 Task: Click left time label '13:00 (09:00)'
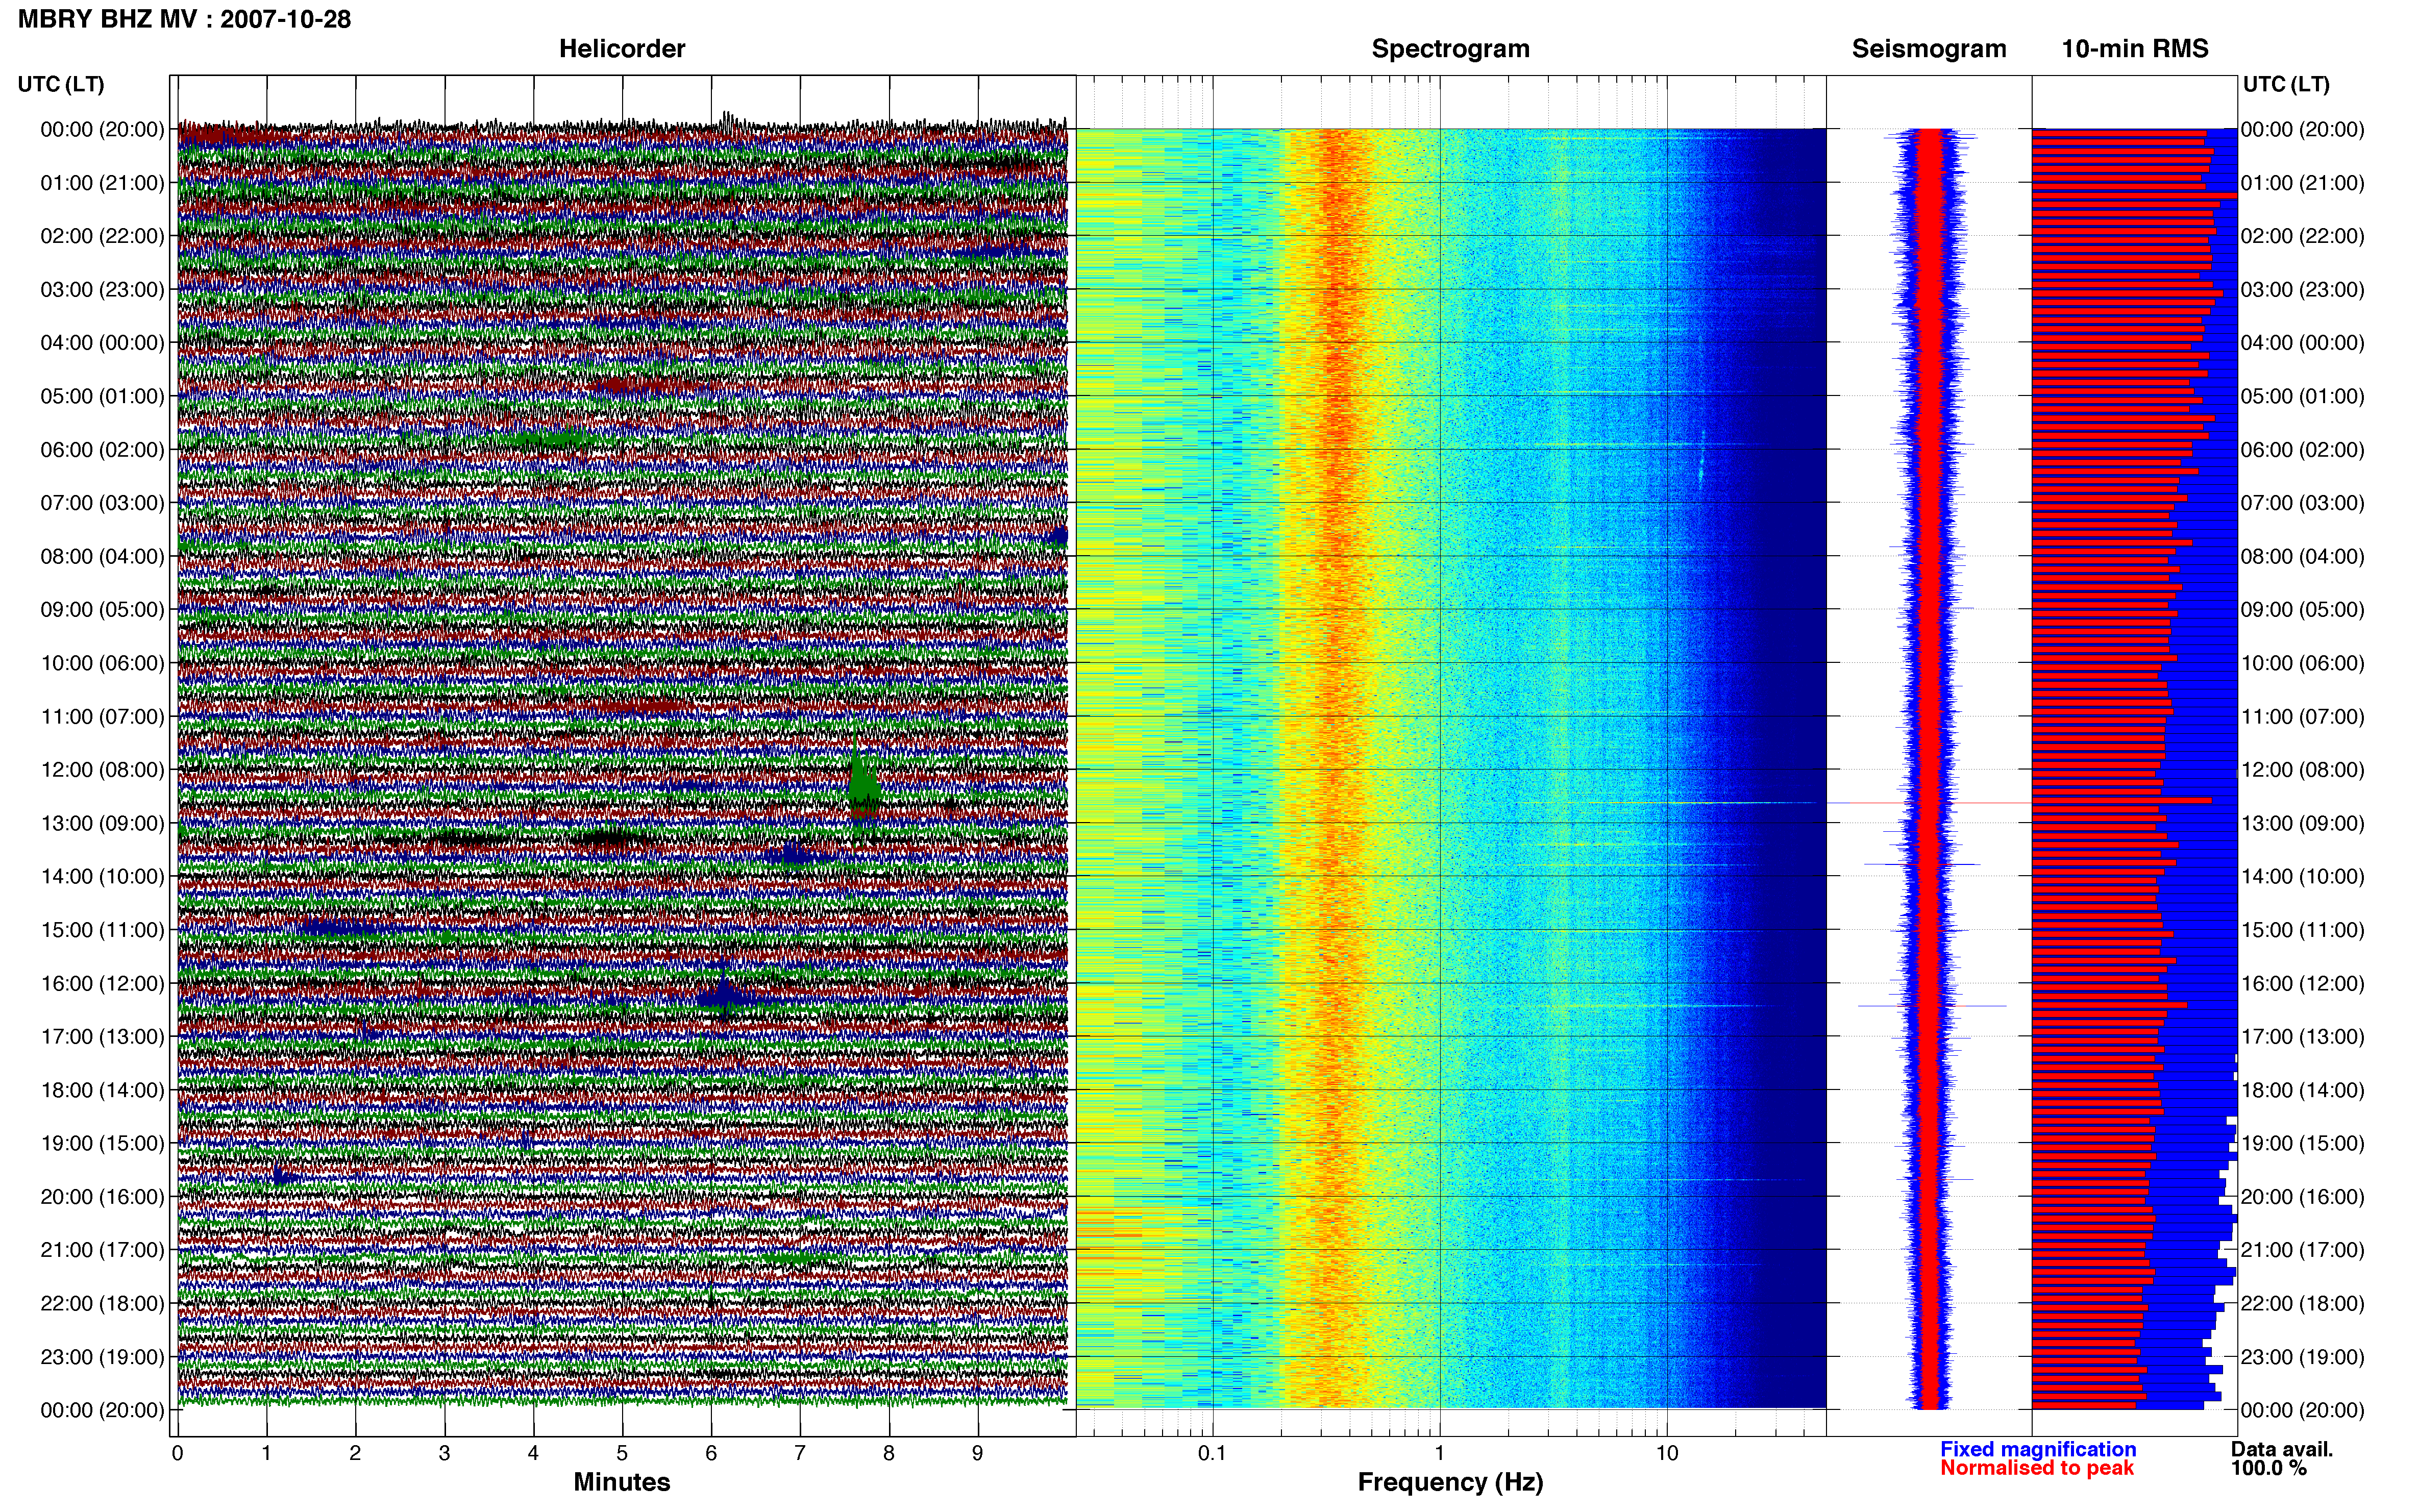click(x=102, y=823)
